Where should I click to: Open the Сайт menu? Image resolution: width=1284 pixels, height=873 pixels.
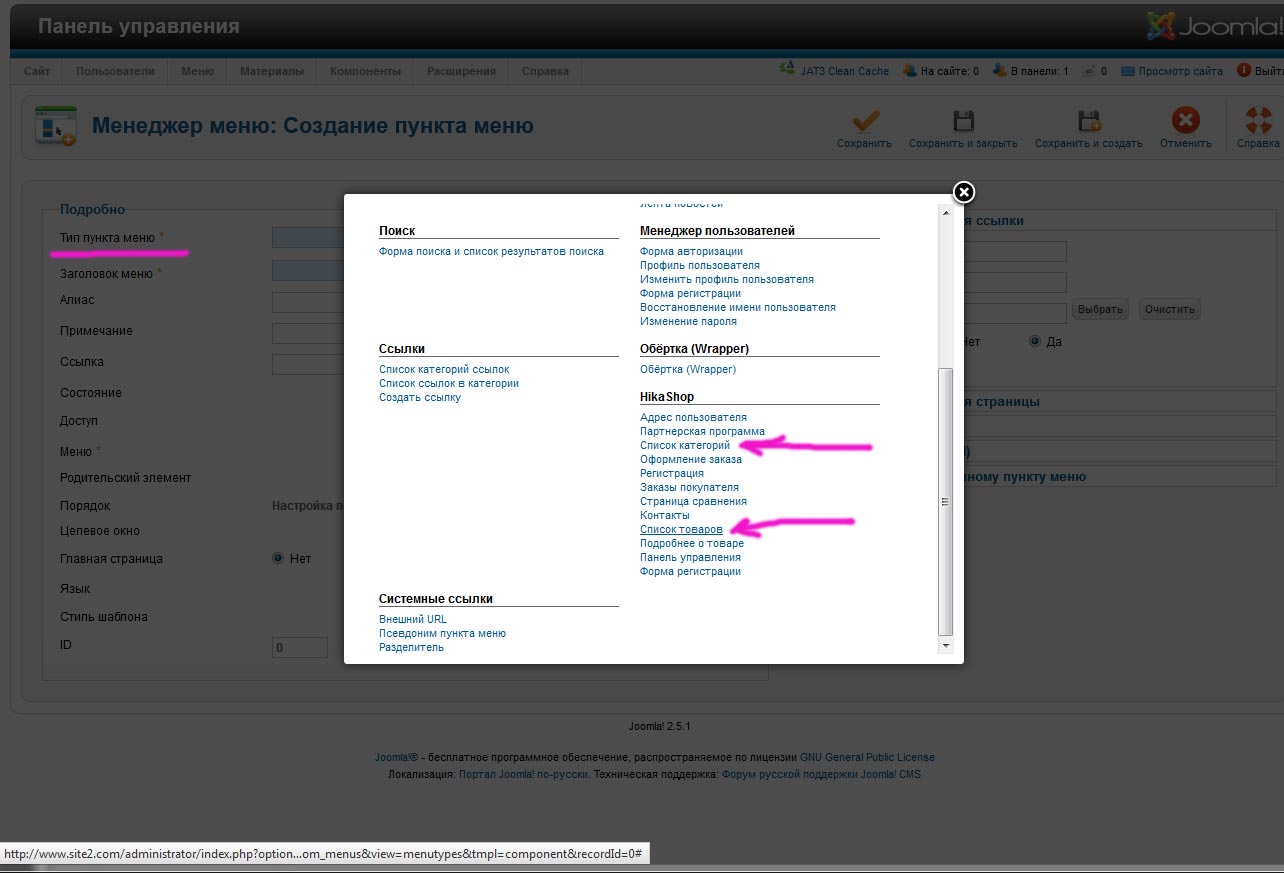(x=37, y=71)
